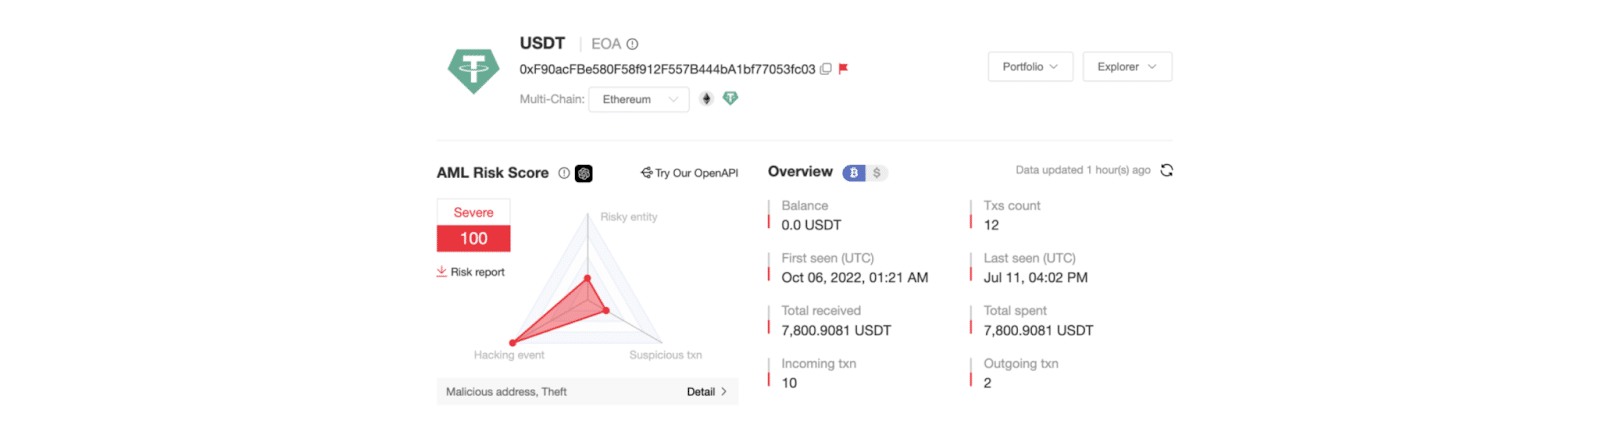Expand the Explorer dropdown
The width and height of the screenshot is (1600, 428).
[1127, 67]
